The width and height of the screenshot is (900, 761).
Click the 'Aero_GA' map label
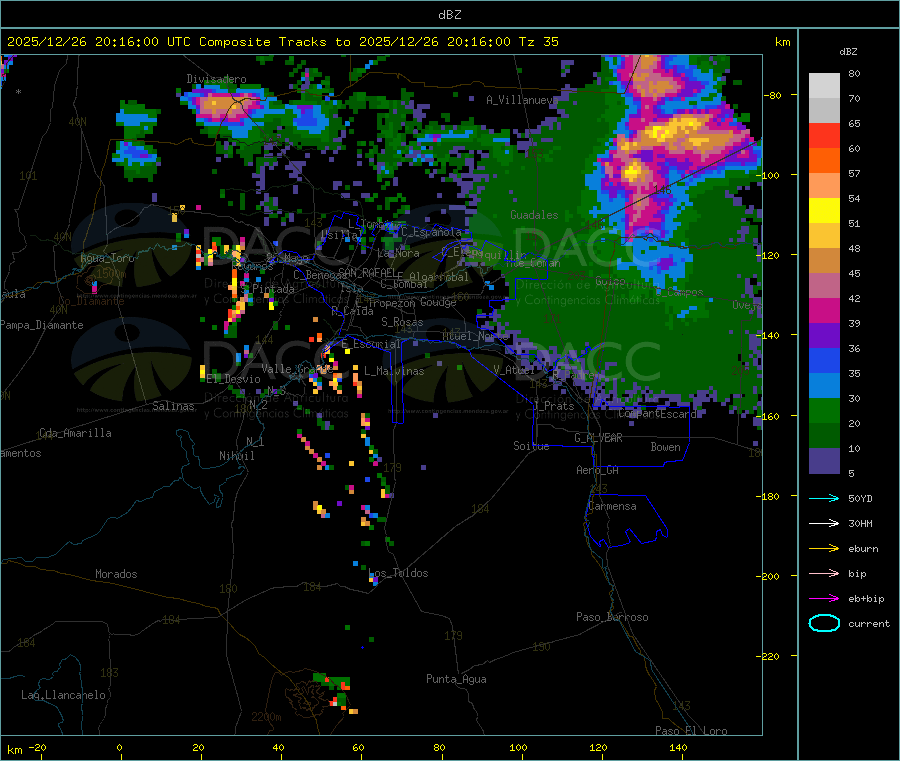tap(598, 470)
